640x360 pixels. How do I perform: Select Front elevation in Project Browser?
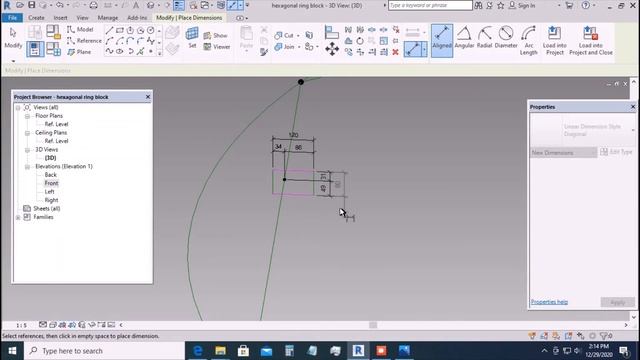click(x=51, y=183)
